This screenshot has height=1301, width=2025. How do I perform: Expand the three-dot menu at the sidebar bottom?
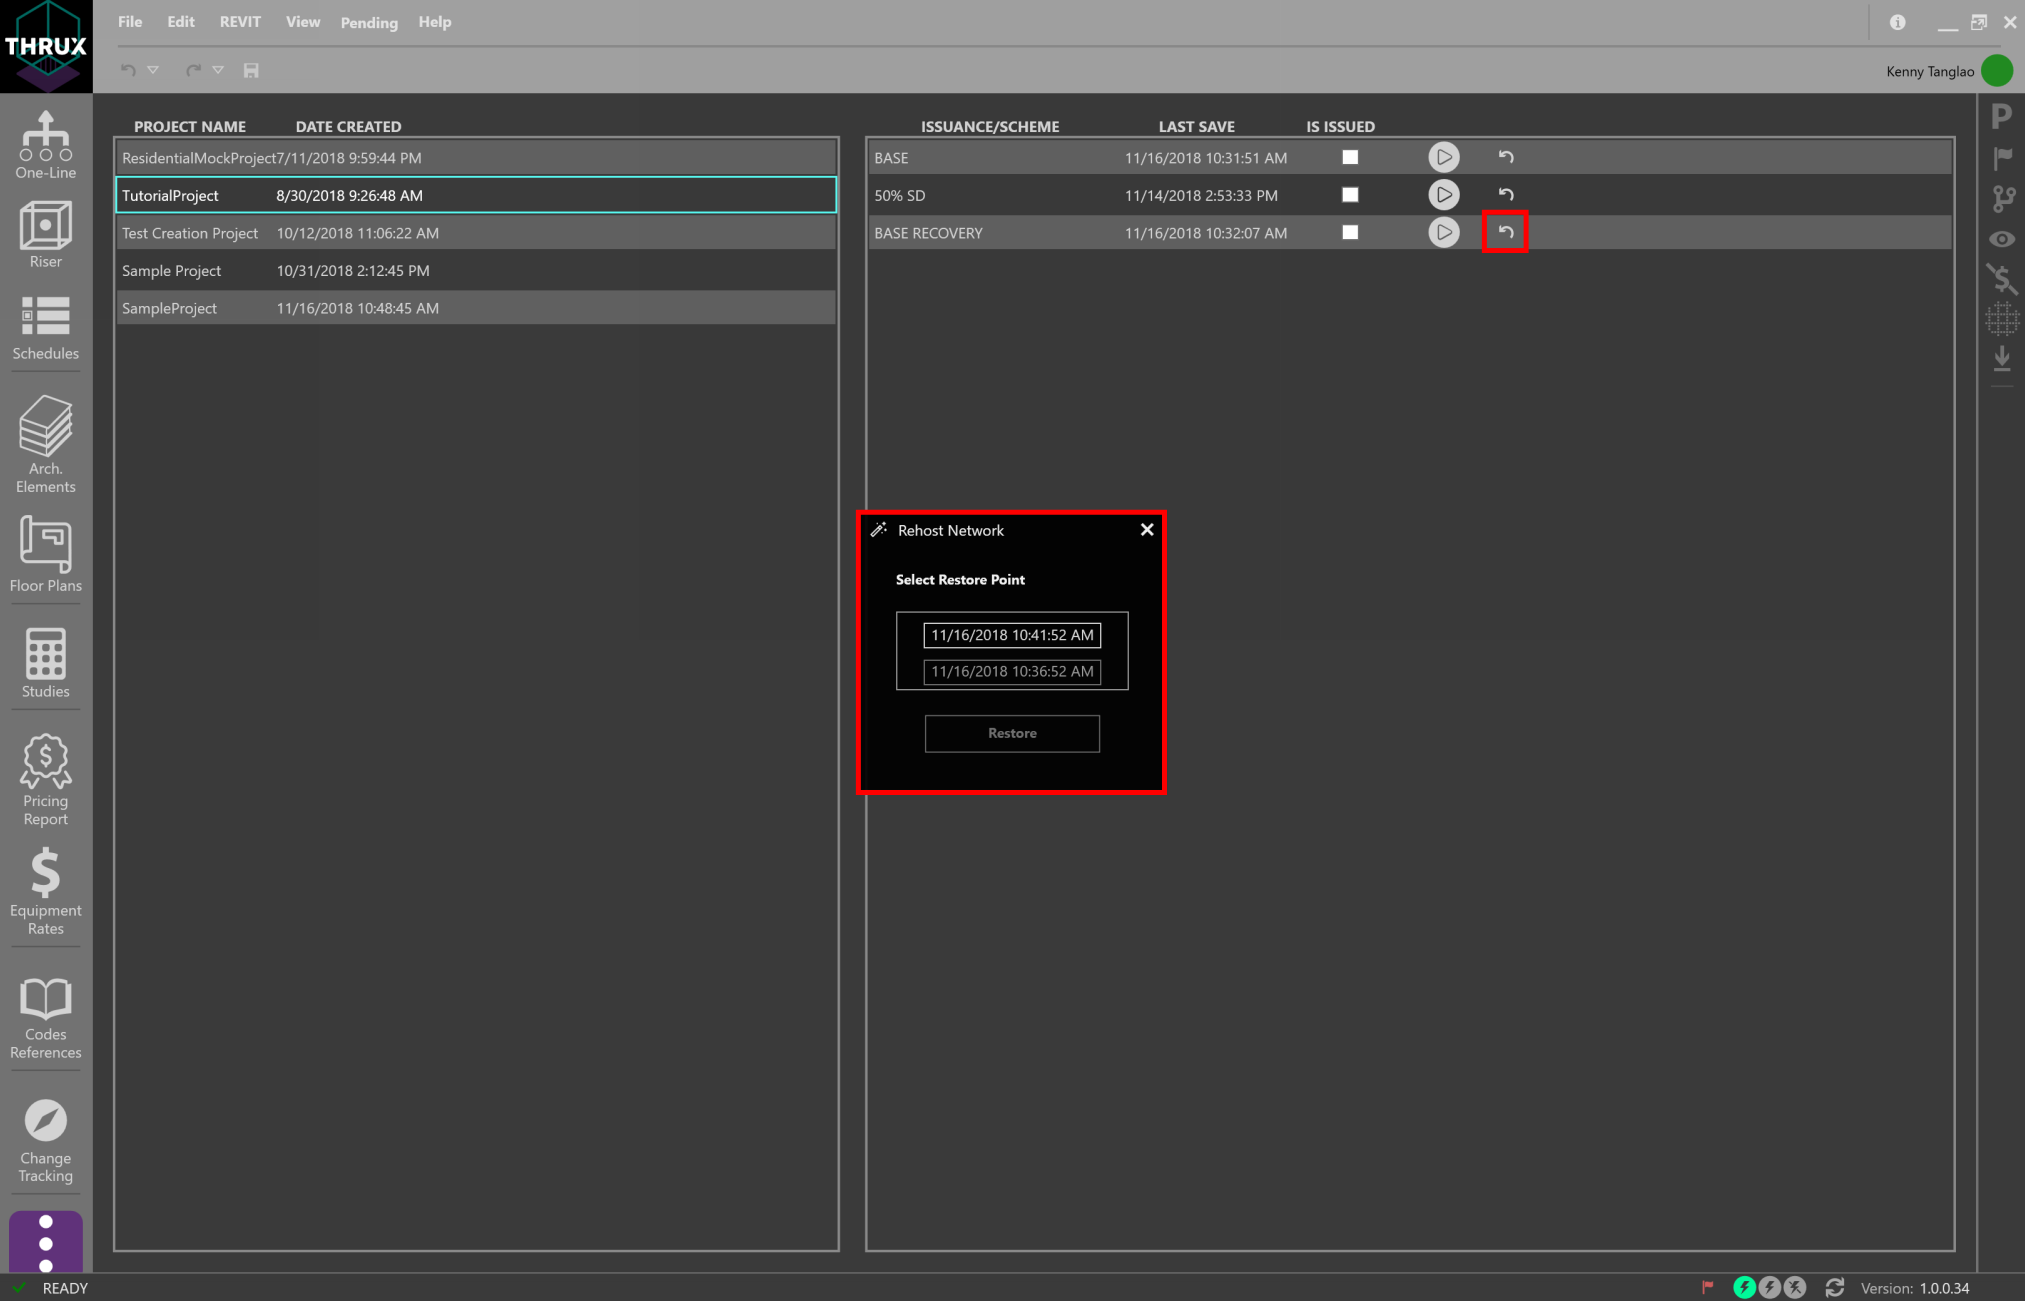coord(45,1245)
